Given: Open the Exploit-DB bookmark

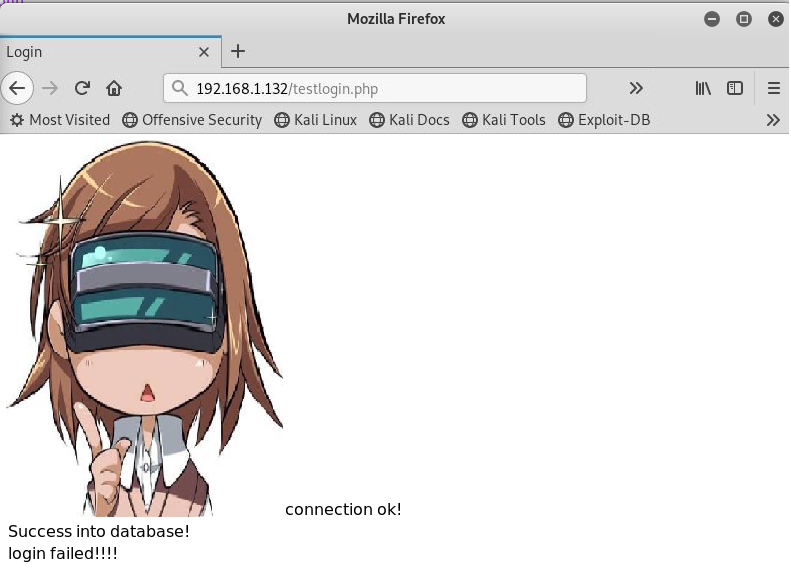Looking at the screenshot, I should (604, 120).
